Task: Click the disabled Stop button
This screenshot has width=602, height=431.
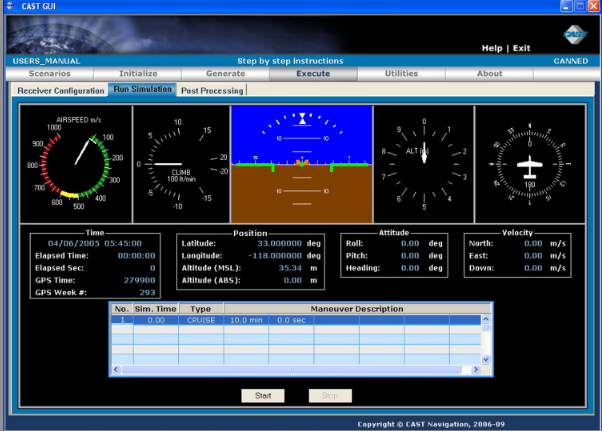Action: (x=330, y=396)
